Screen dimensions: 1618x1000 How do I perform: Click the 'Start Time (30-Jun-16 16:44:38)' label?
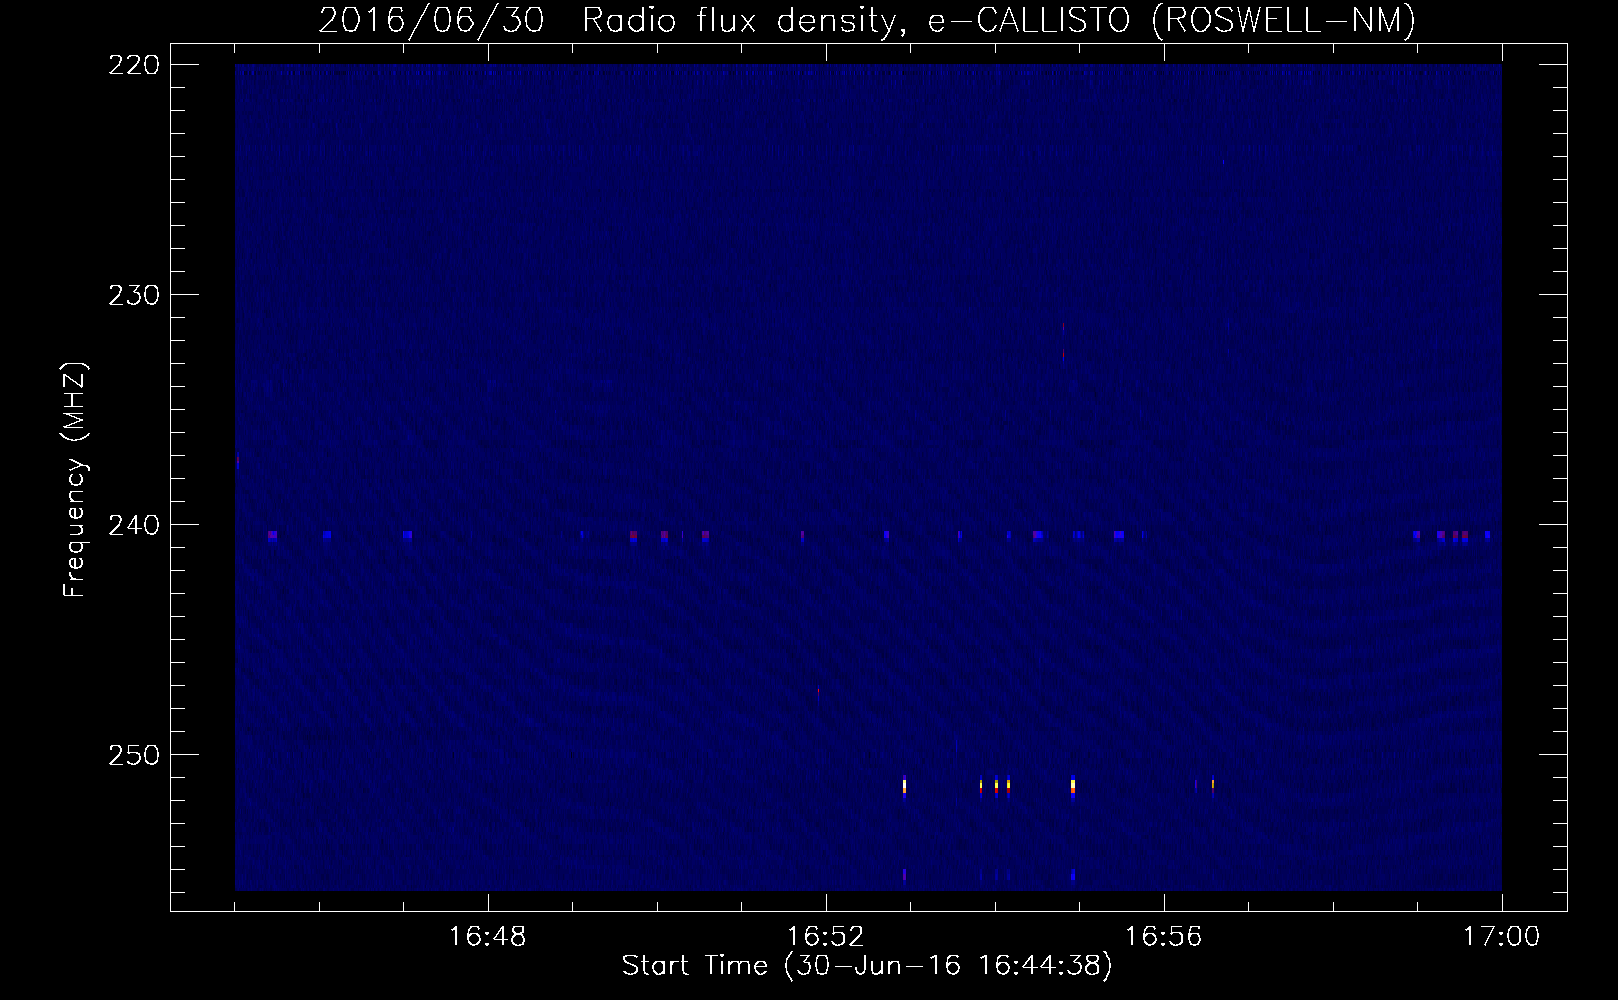[867, 966]
